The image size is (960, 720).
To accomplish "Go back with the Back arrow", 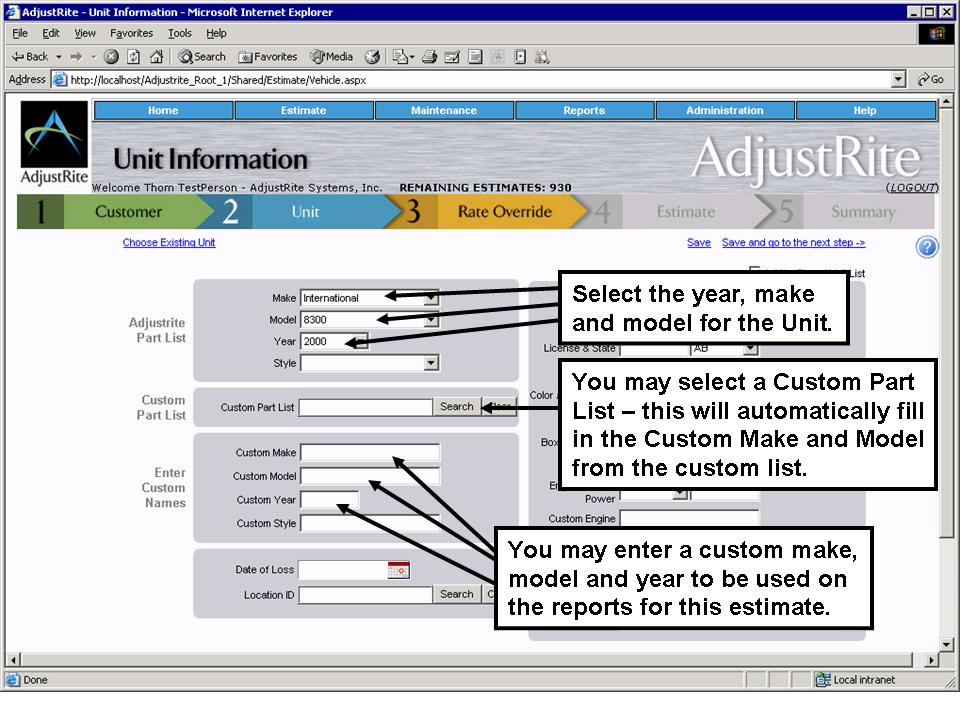I will [29, 57].
